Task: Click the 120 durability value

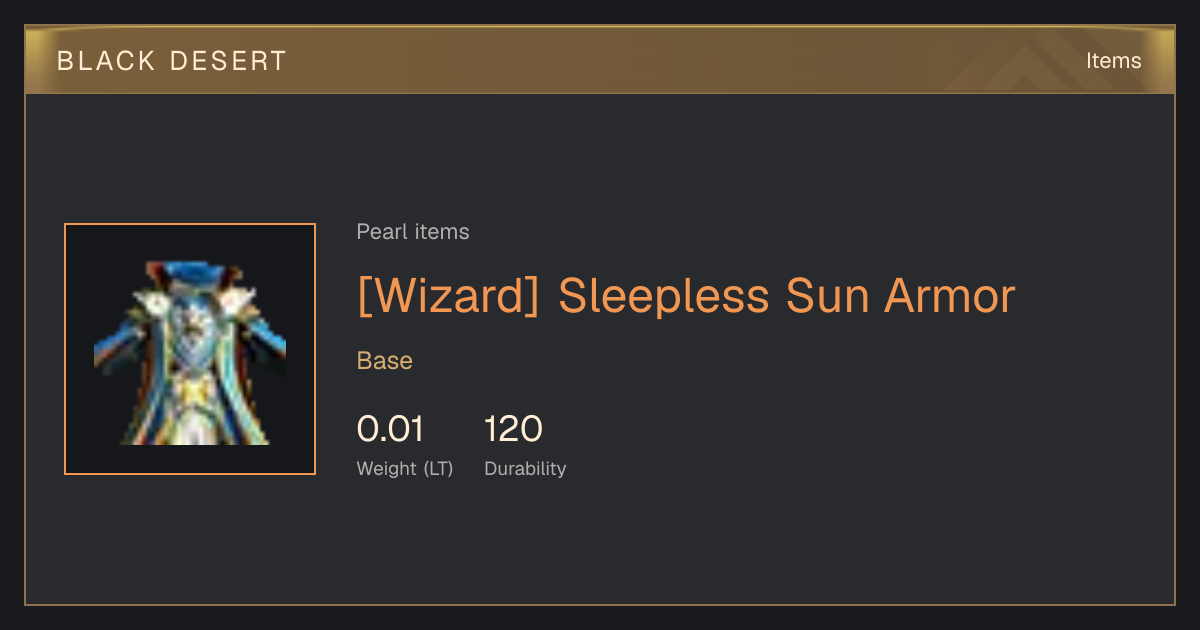Action: point(513,429)
